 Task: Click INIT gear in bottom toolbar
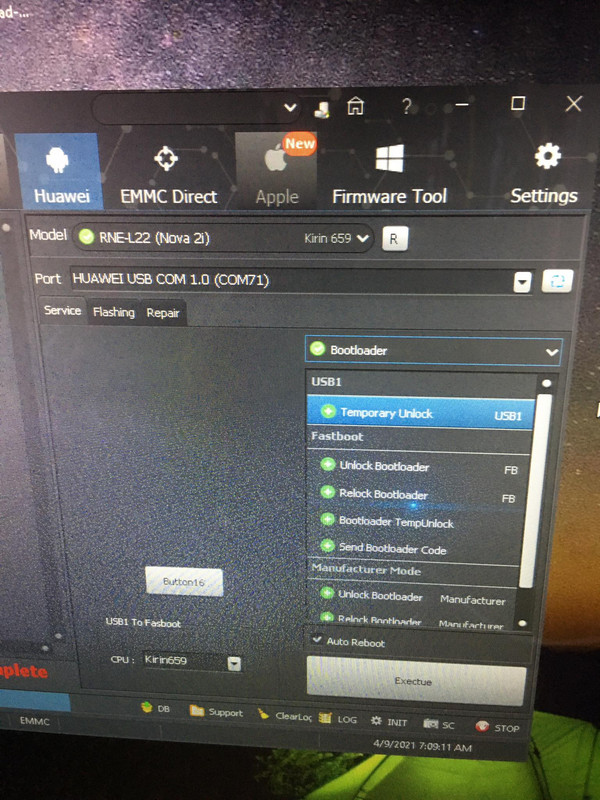(x=389, y=722)
